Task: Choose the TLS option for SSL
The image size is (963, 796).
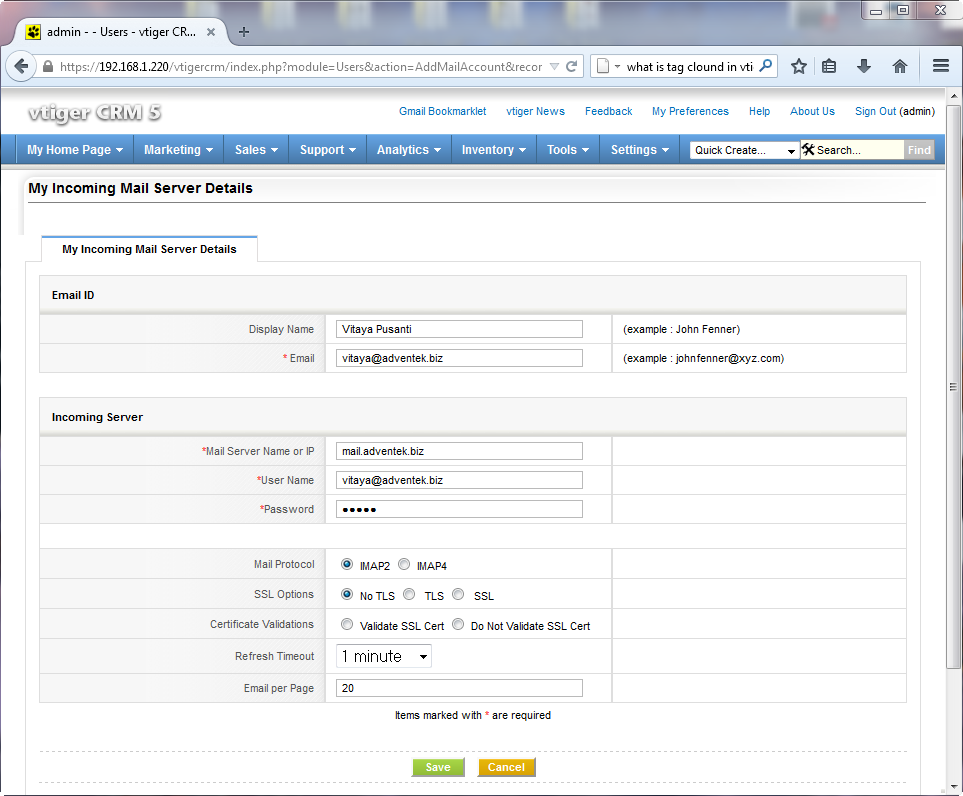Action: pyautogui.click(x=409, y=595)
